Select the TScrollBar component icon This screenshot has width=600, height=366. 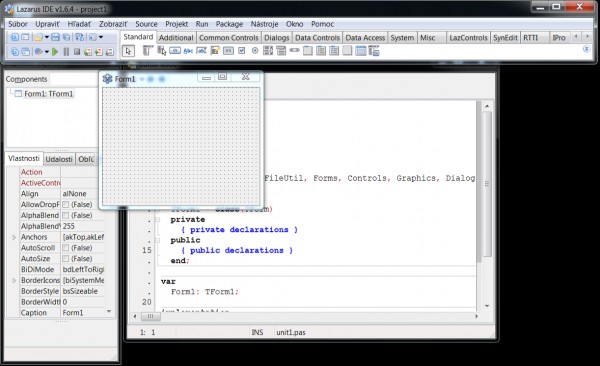tap(295, 51)
